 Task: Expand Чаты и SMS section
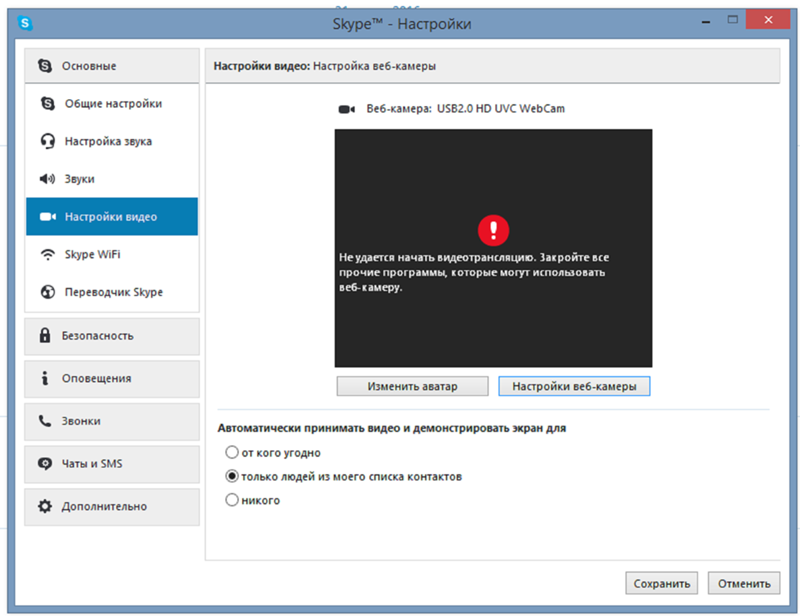(112, 464)
